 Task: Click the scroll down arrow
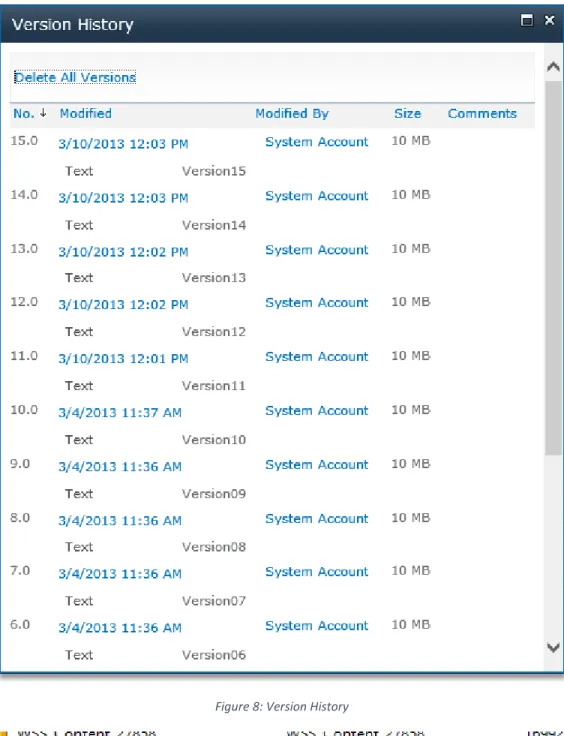point(553,648)
